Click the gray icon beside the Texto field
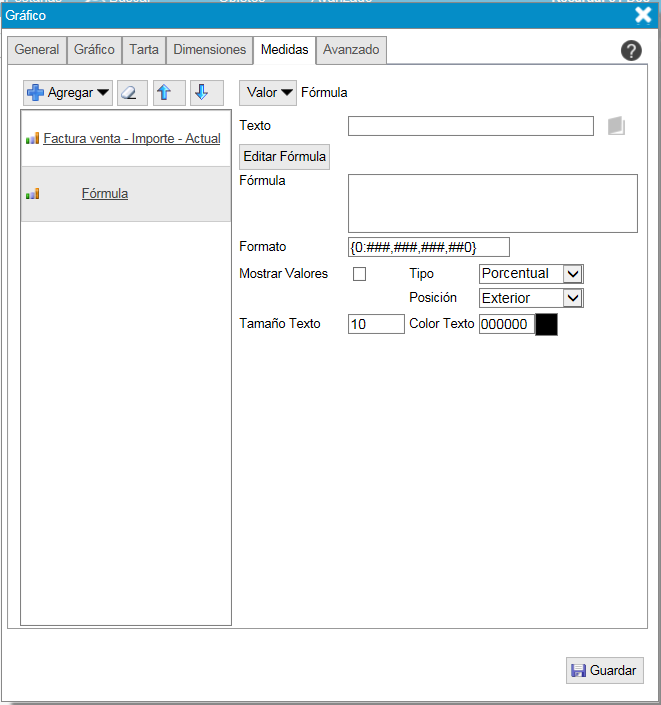 pos(616,126)
